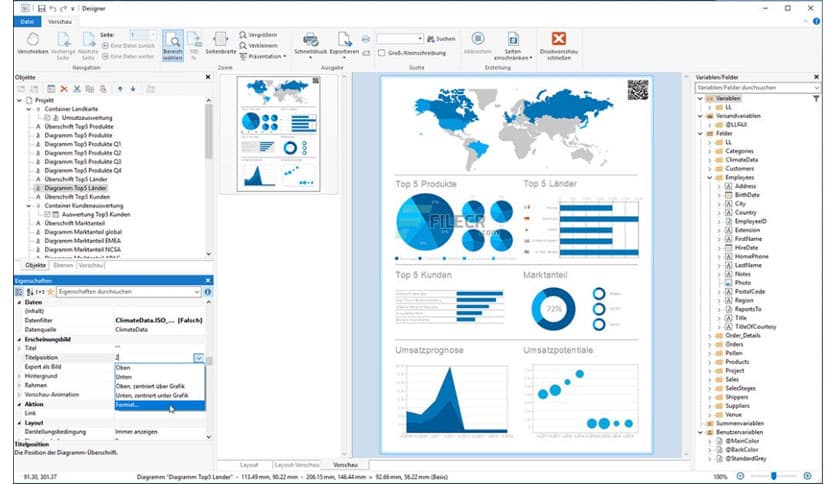The width and height of the screenshot is (836, 484).
Task: Collapse the Projekt root node
Action: pos(20,100)
